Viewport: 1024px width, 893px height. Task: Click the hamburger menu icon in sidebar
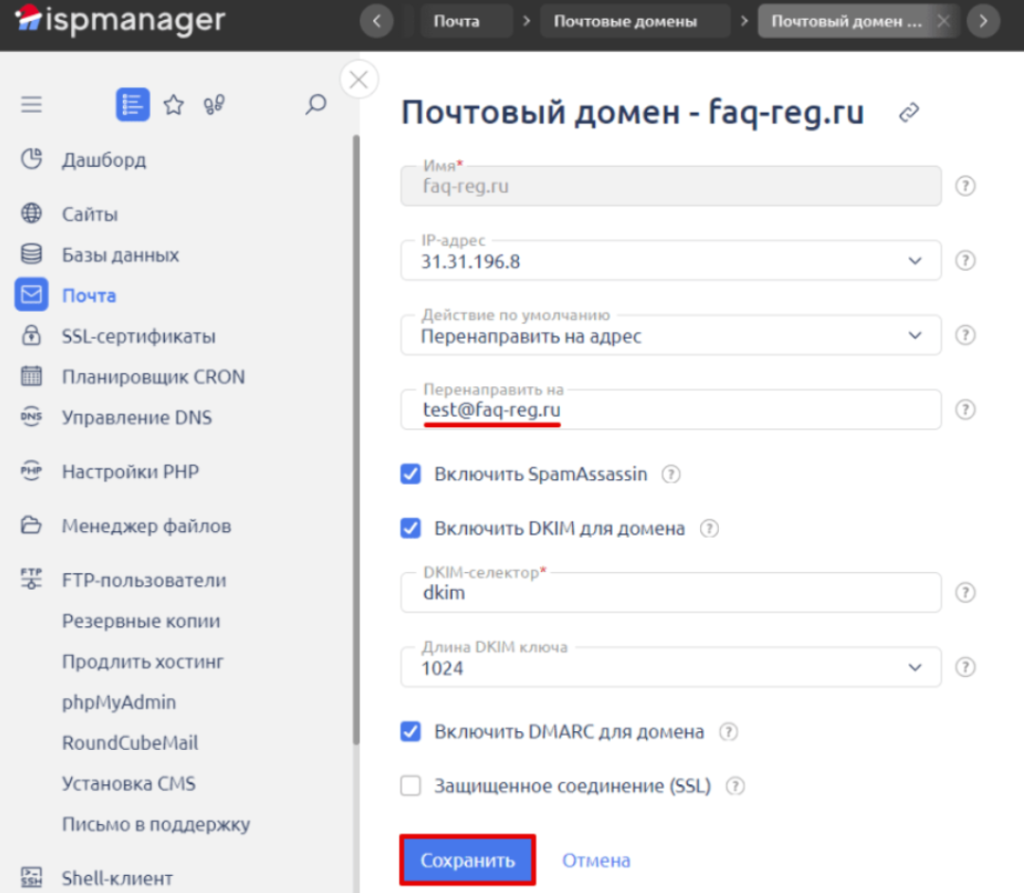32,105
